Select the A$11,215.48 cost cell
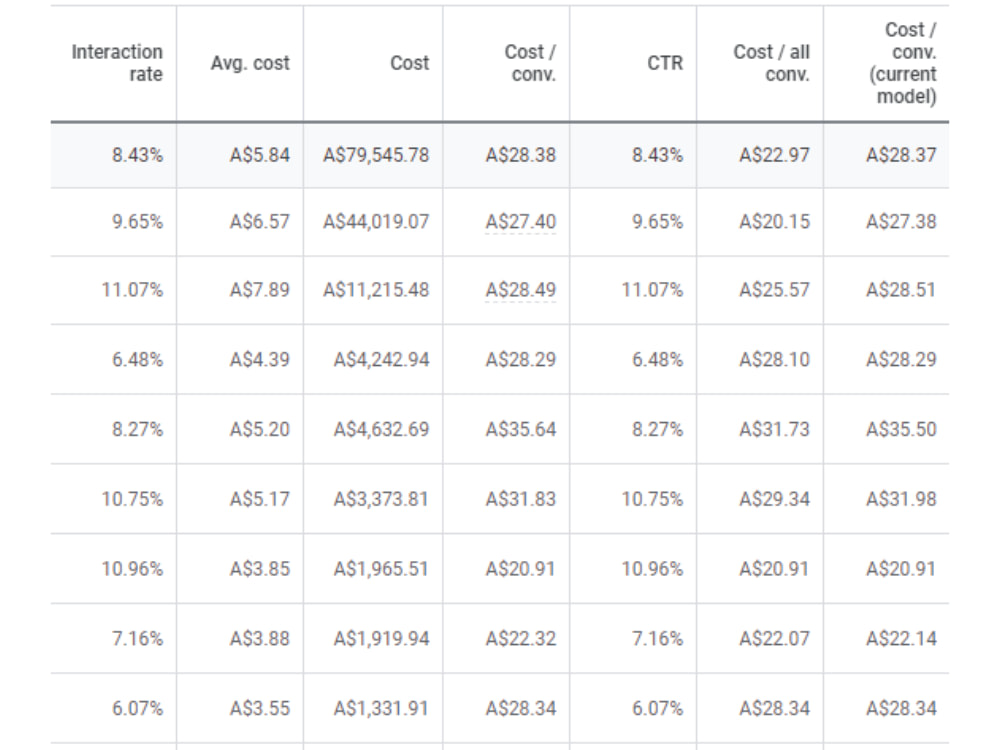Image resolution: width=1000 pixels, height=750 pixels. 376,290
